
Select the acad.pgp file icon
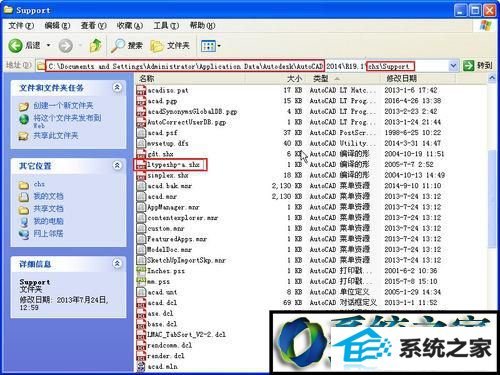[x=142, y=101]
